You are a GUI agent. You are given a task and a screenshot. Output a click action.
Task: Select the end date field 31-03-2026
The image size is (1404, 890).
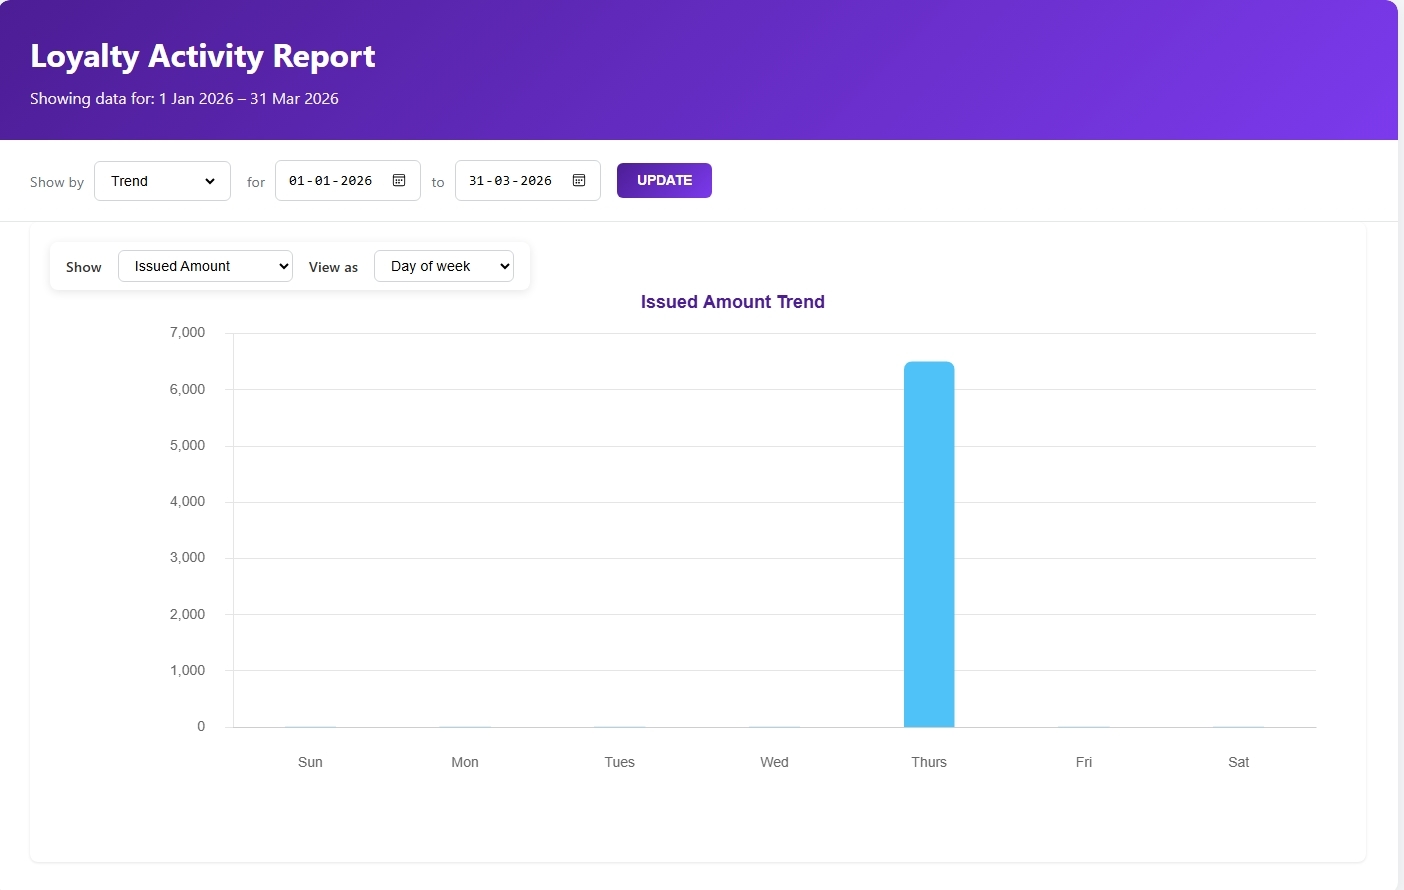(510, 181)
